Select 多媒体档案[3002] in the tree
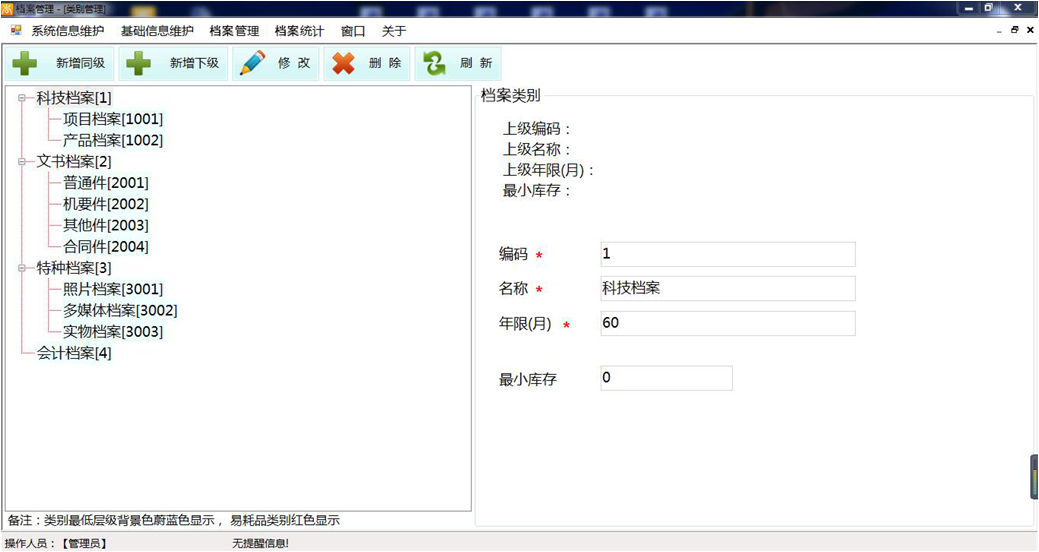The image size is (1039, 552). coord(120,310)
